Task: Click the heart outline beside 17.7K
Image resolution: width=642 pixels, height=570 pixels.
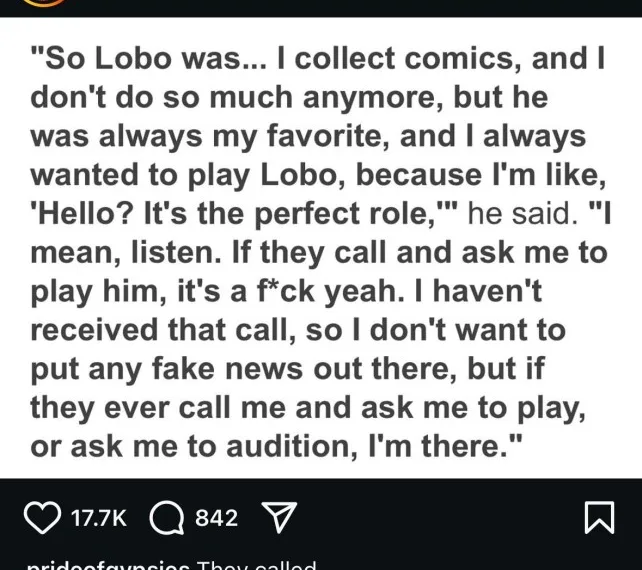Action: pos(42,517)
